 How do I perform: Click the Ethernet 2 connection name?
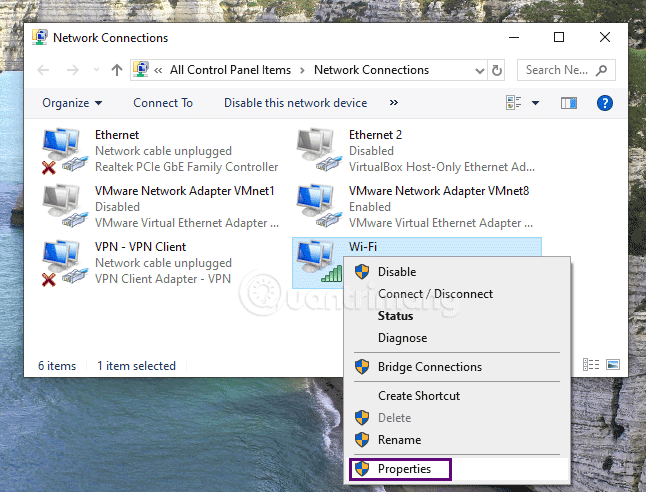pyautogui.click(x=375, y=135)
